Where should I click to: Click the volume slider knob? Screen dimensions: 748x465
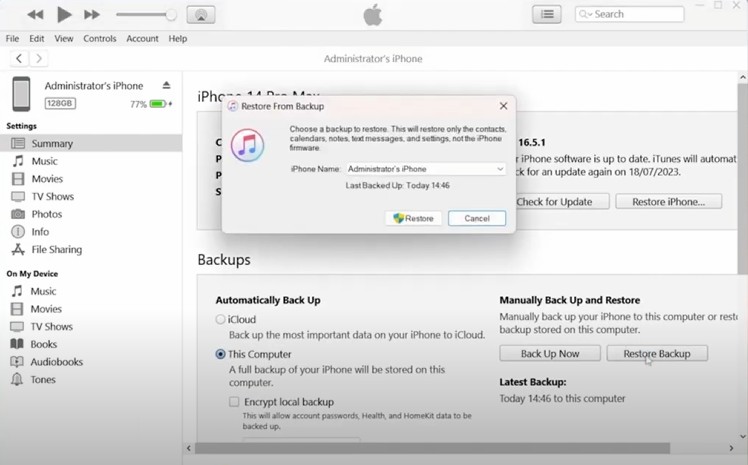pos(171,15)
